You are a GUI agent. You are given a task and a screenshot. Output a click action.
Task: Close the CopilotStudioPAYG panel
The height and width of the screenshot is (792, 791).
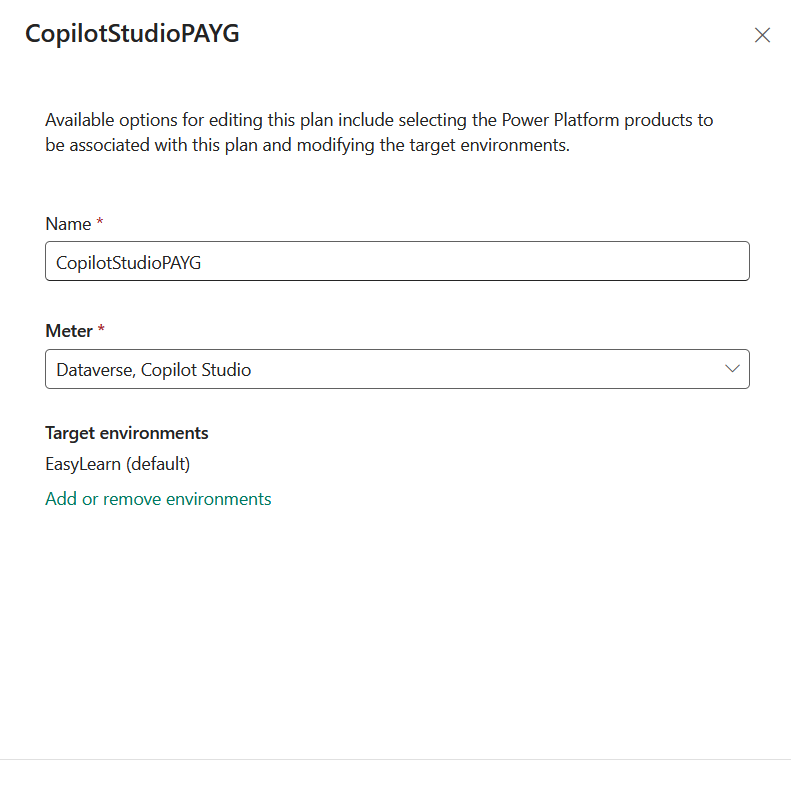coord(762,35)
